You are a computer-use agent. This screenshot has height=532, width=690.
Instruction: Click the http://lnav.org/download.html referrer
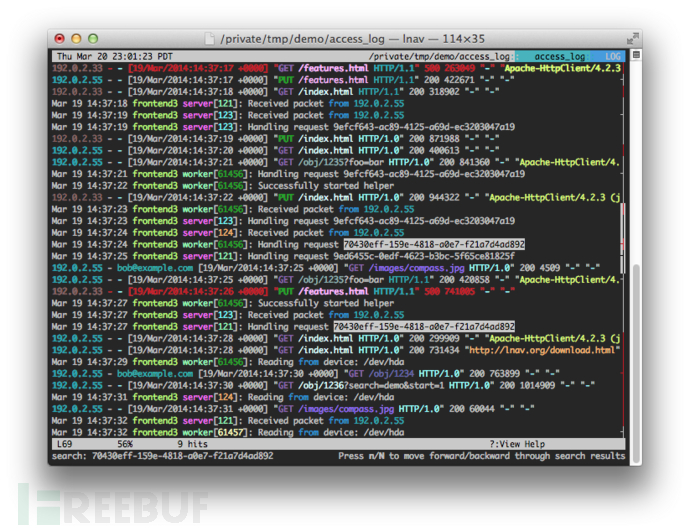(x=542, y=350)
